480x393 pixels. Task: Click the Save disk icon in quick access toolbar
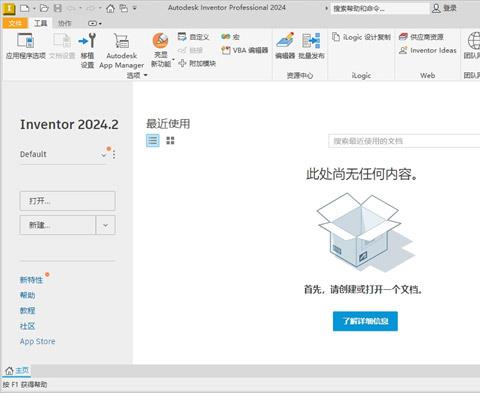click(58, 8)
